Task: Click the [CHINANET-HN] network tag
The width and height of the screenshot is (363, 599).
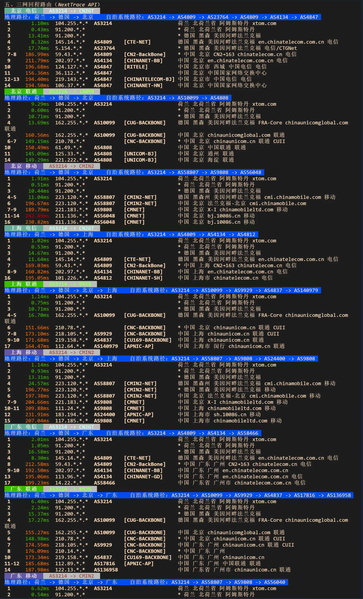Action: (x=143, y=85)
